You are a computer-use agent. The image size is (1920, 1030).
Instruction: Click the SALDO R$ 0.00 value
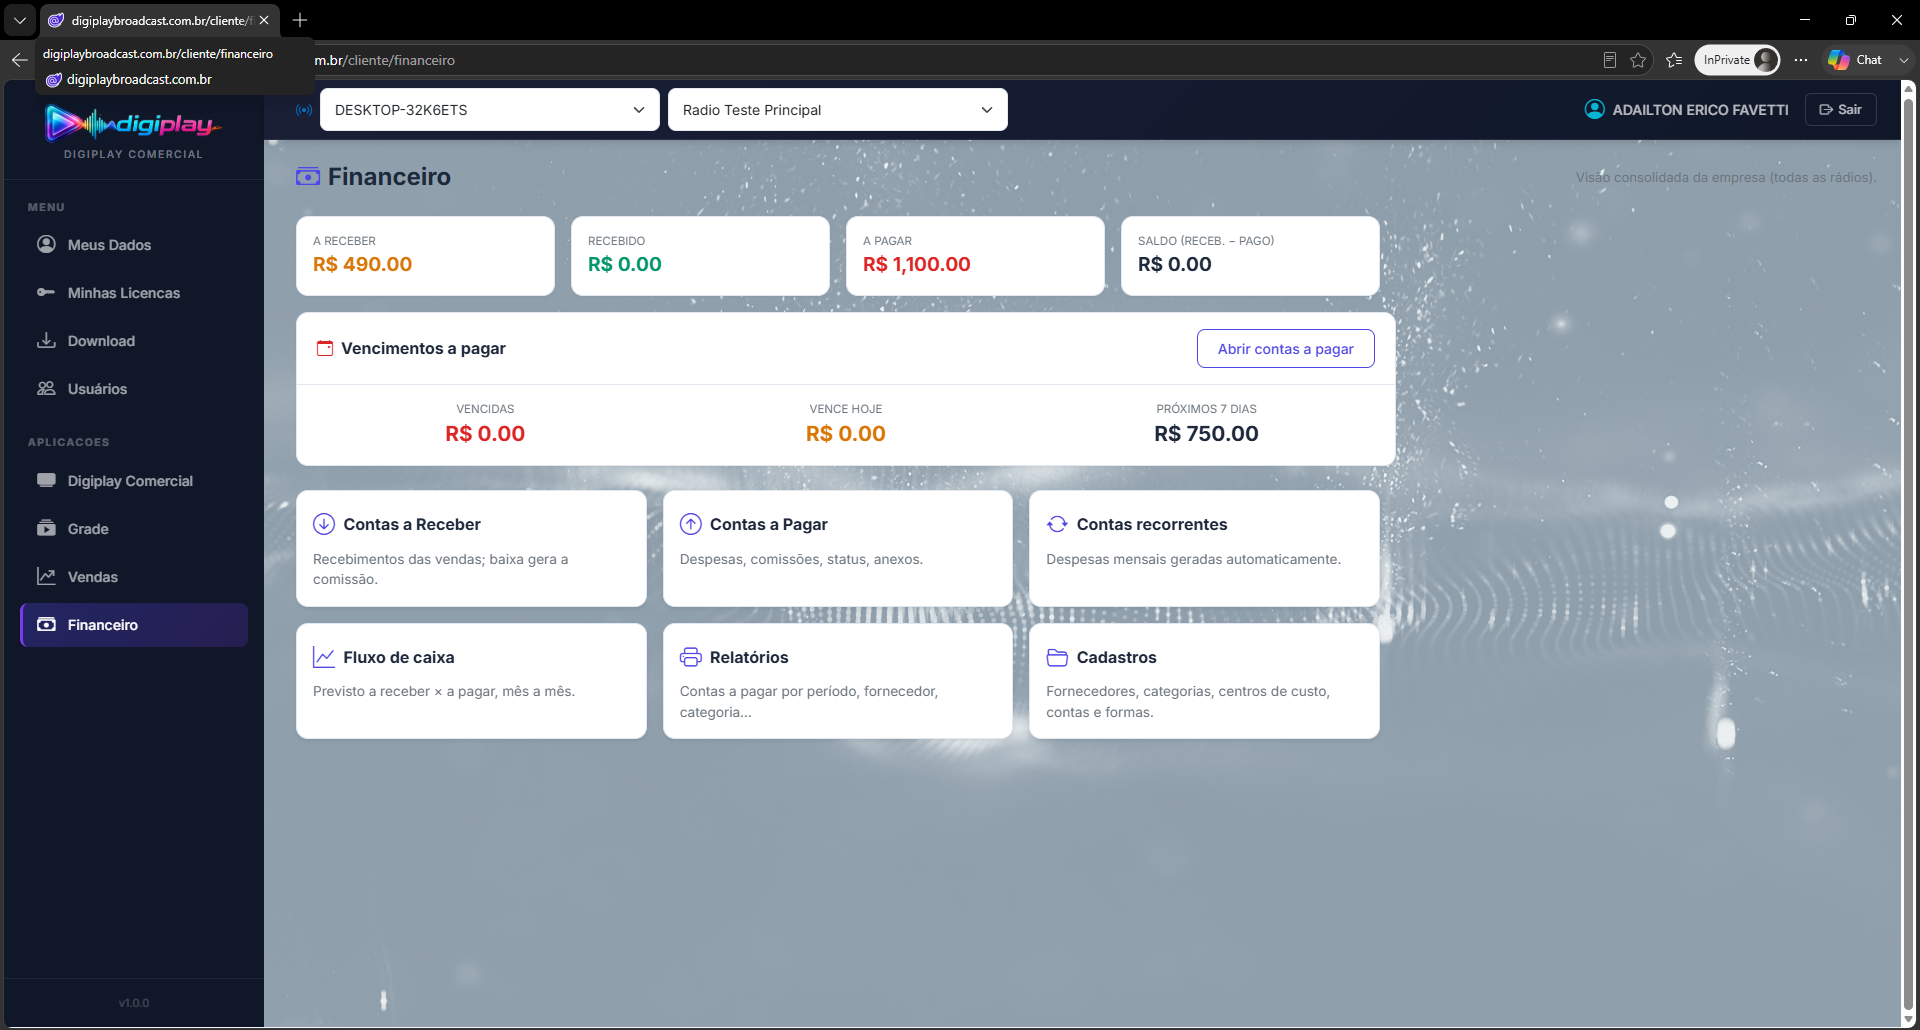pyautogui.click(x=1175, y=264)
